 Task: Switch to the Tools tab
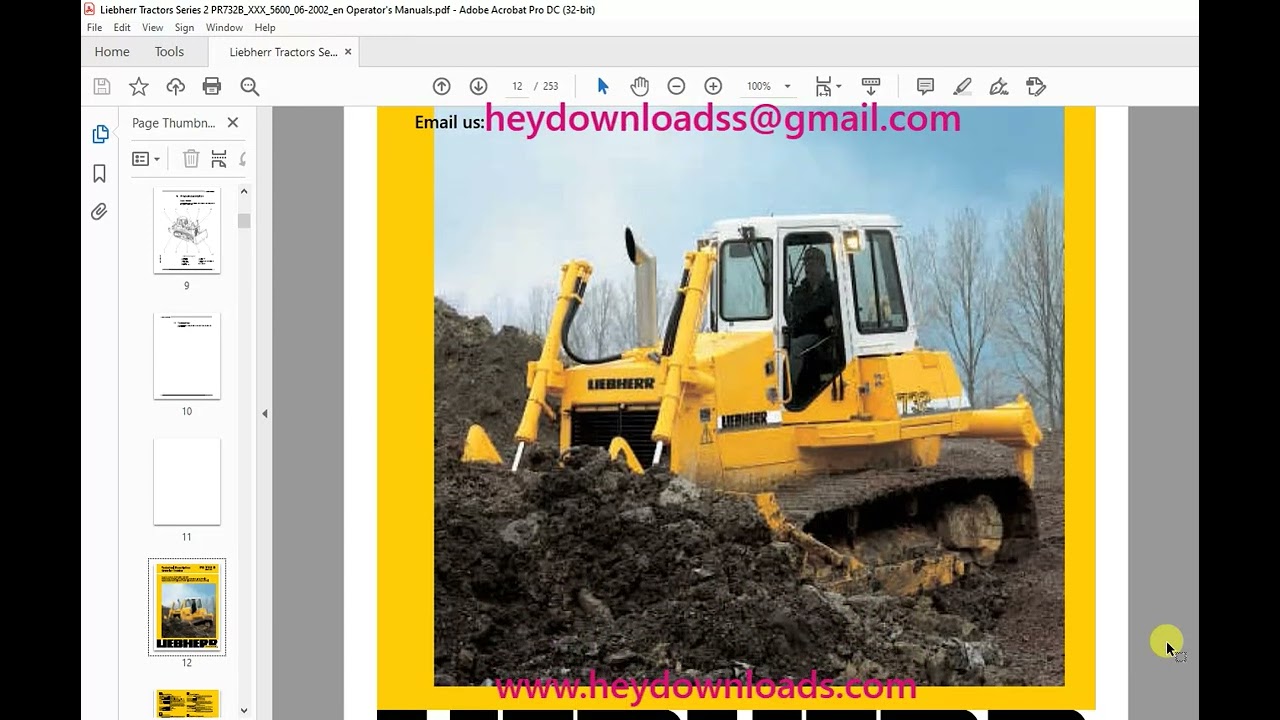[169, 52]
